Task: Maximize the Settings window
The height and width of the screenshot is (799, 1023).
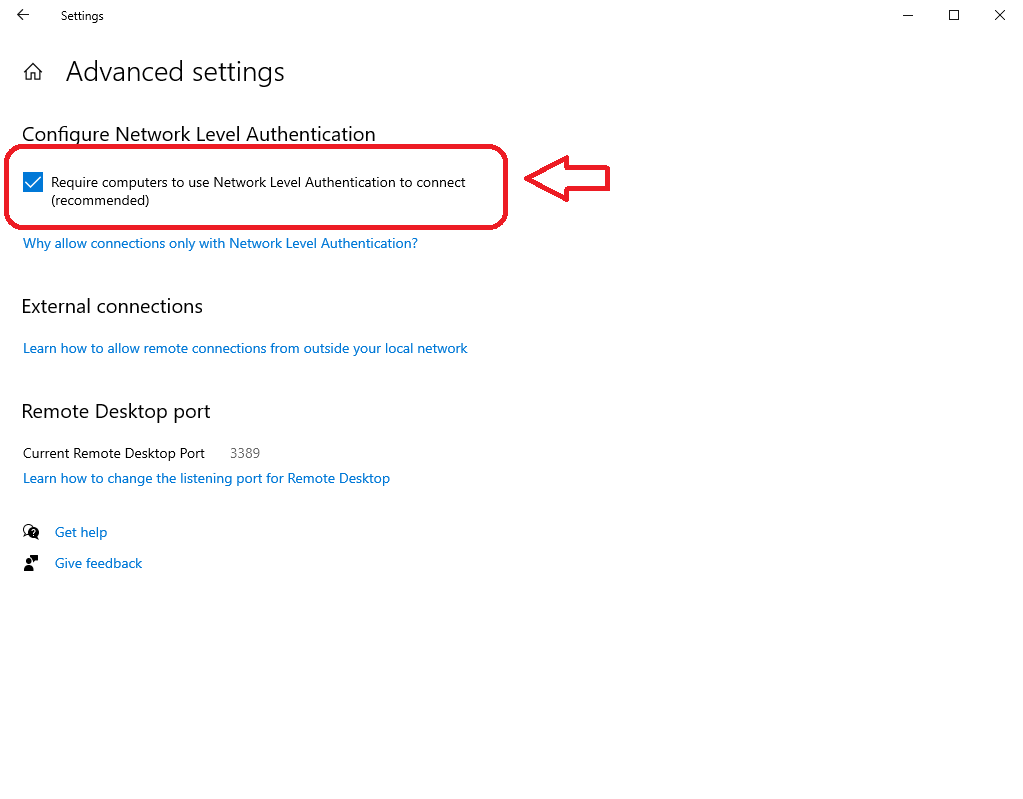Action: tap(954, 16)
